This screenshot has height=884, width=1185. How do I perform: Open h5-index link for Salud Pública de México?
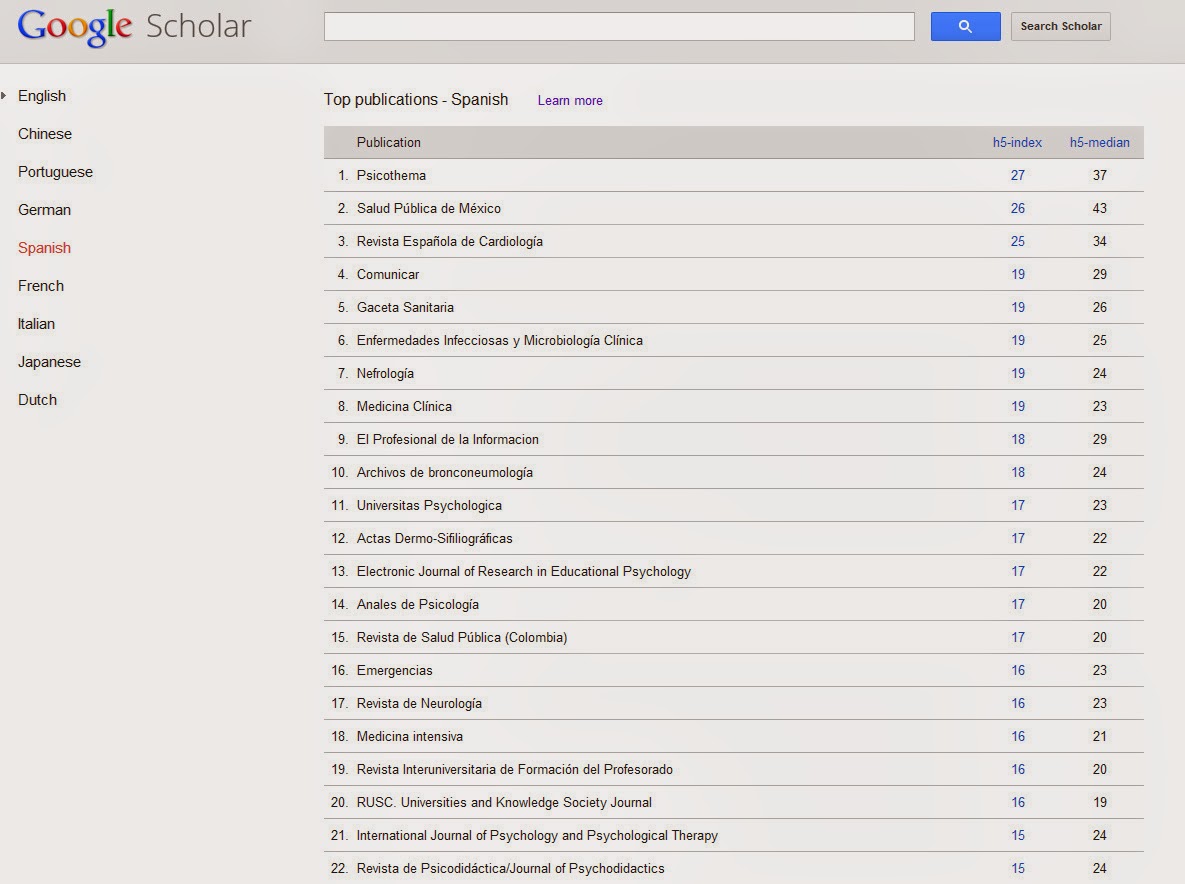[x=1017, y=208]
